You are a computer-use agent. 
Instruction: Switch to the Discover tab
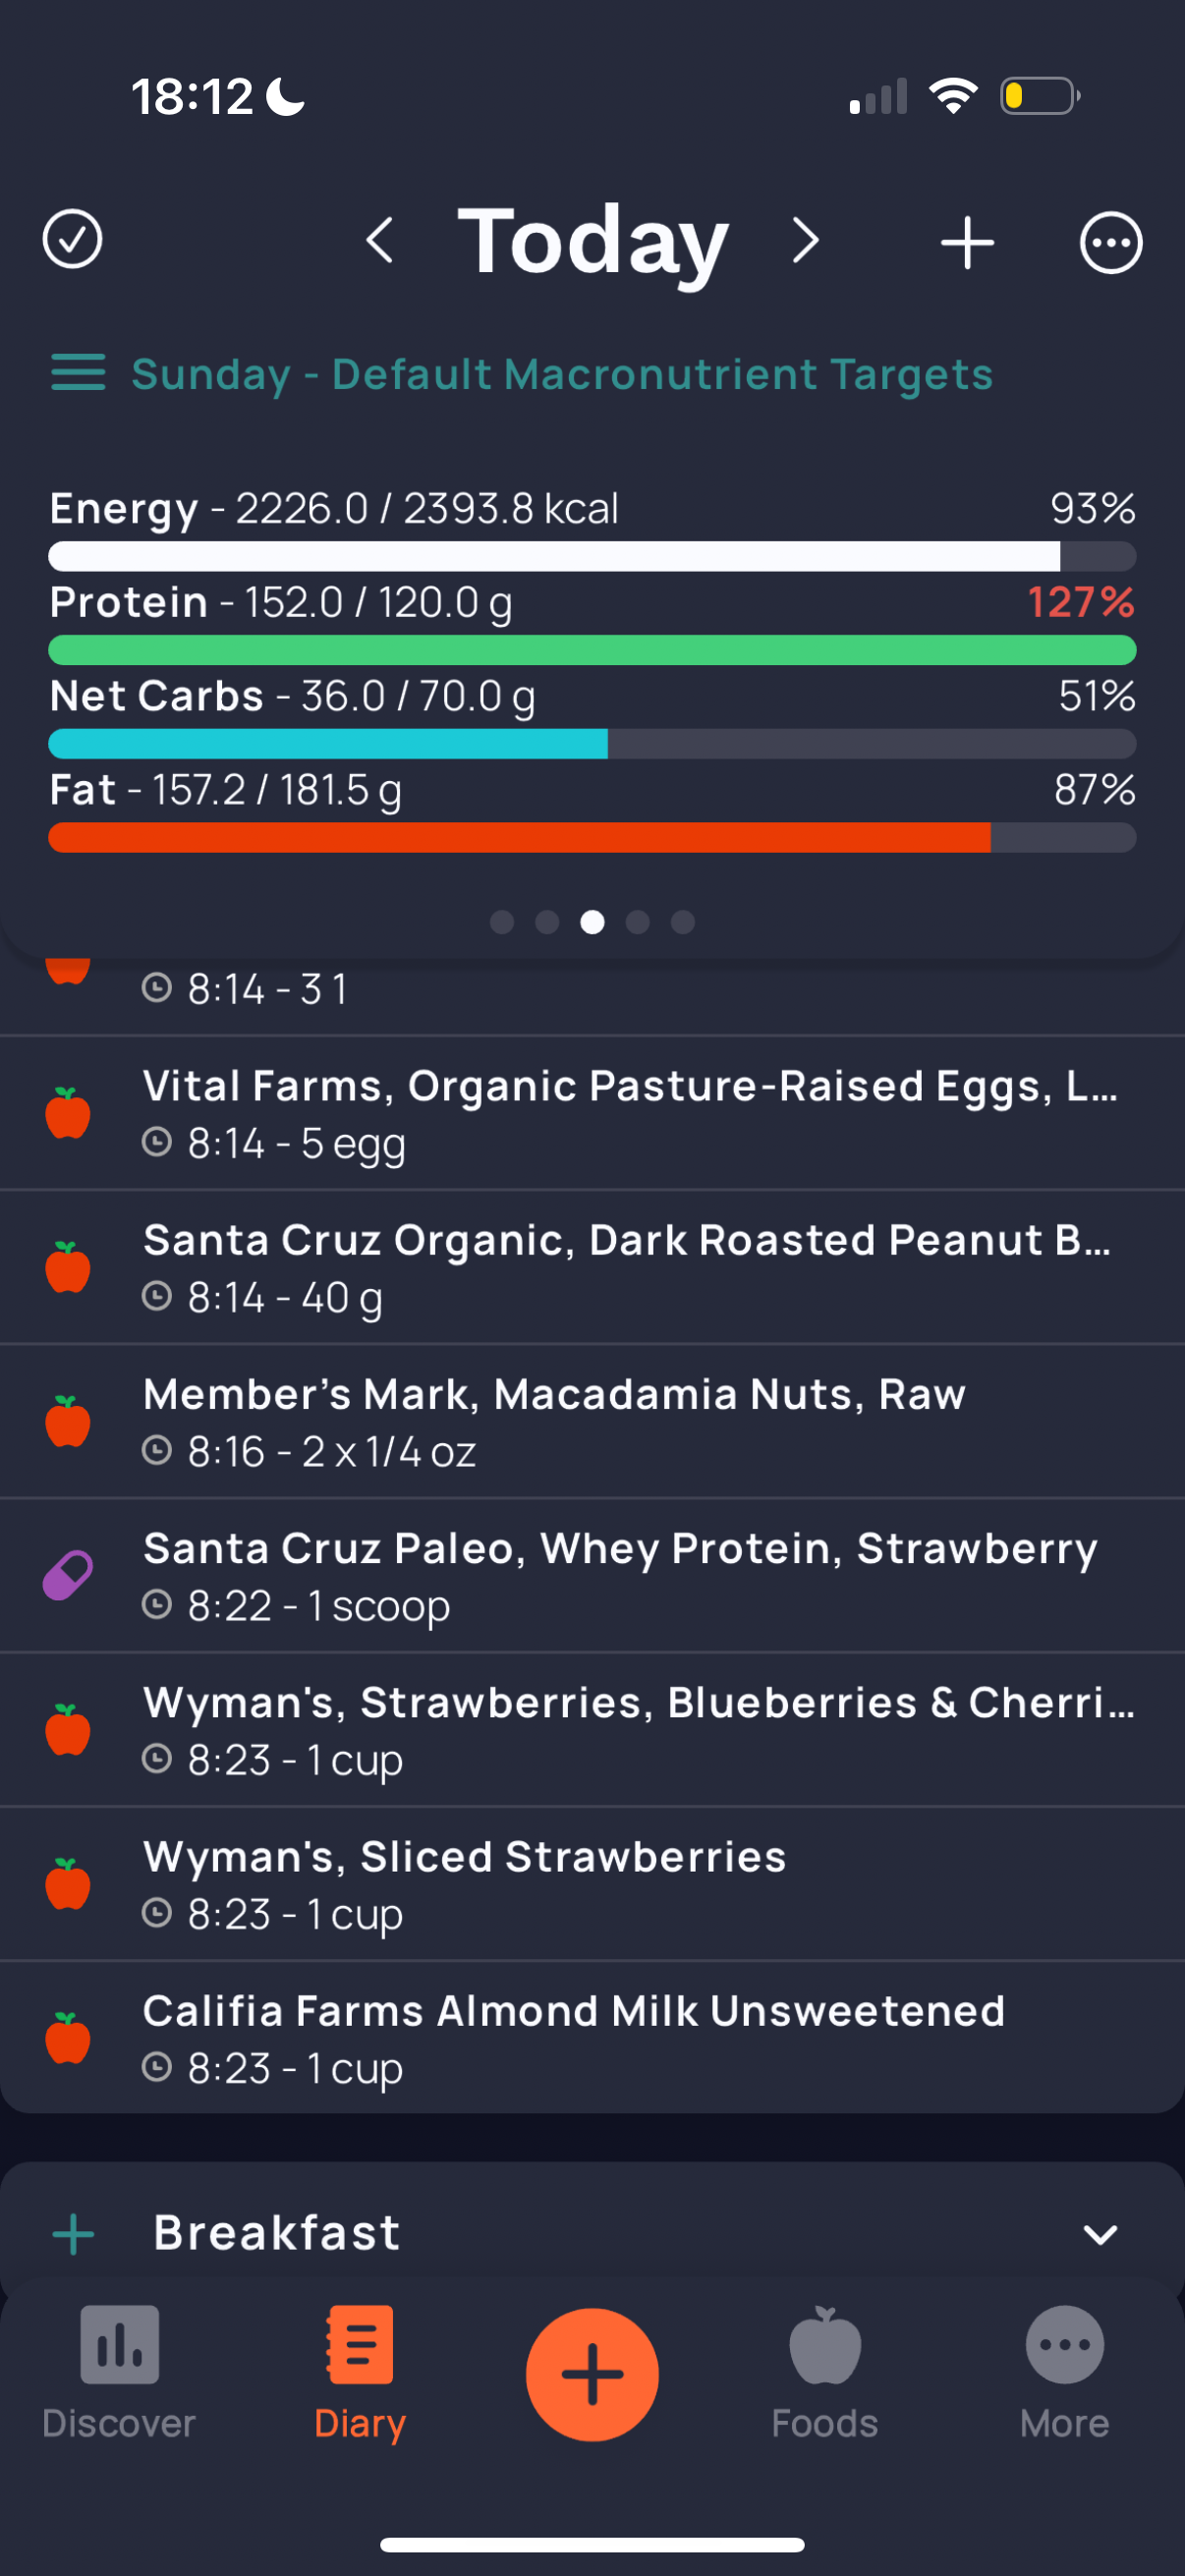(x=119, y=2372)
